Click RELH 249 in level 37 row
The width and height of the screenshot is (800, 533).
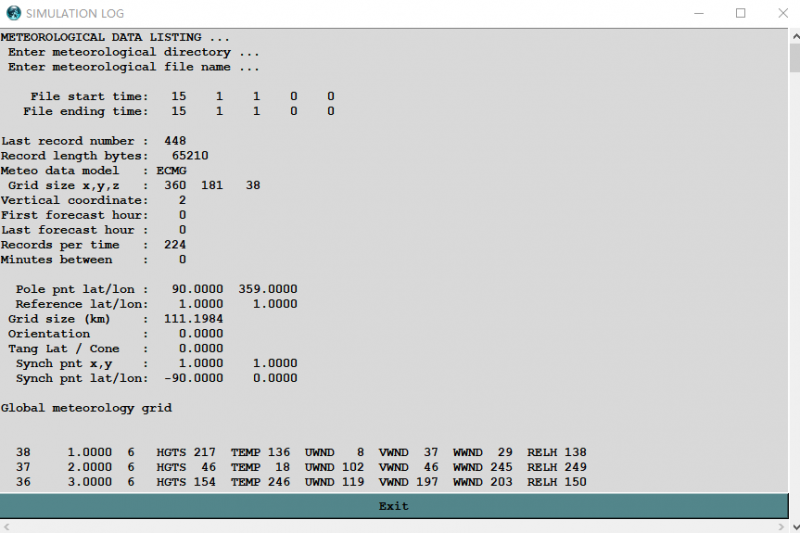coord(557,467)
